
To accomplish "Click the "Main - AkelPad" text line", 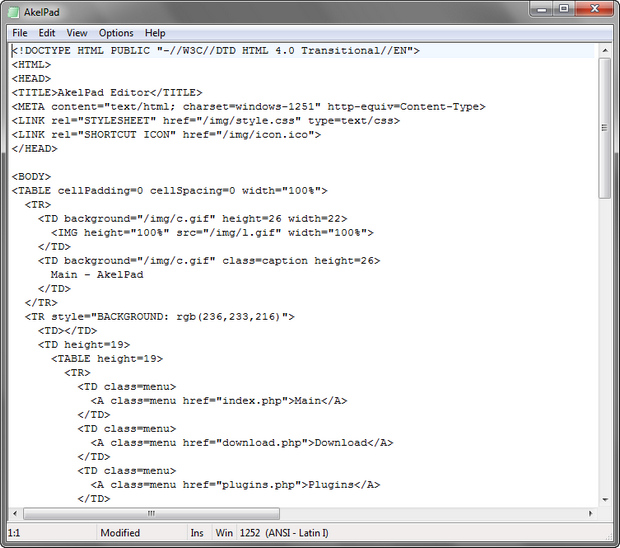I will [x=97, y=275].
